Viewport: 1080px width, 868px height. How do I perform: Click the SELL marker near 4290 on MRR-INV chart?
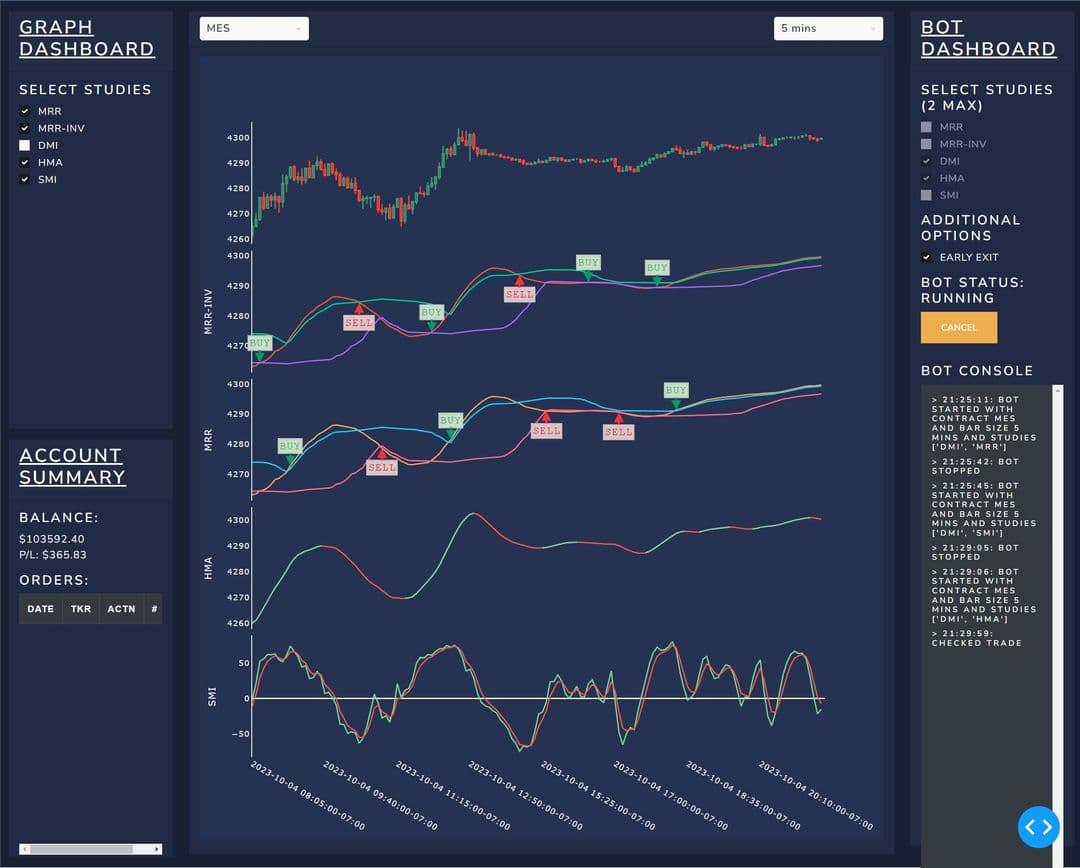click(519, 293)
